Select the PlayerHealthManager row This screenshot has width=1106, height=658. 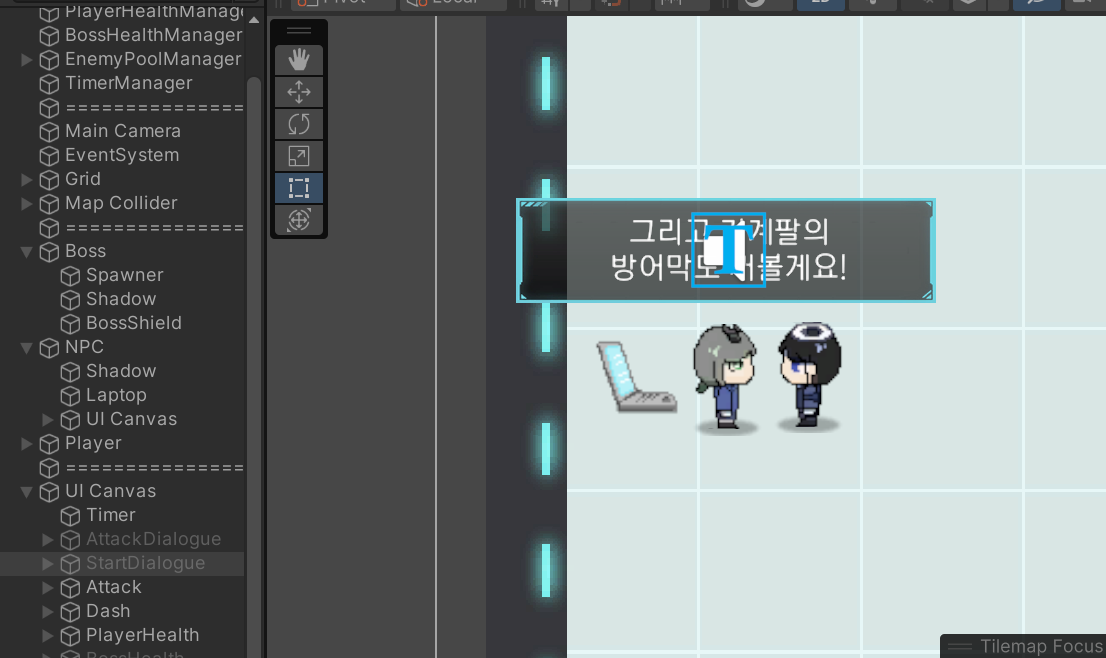[122, 11]
